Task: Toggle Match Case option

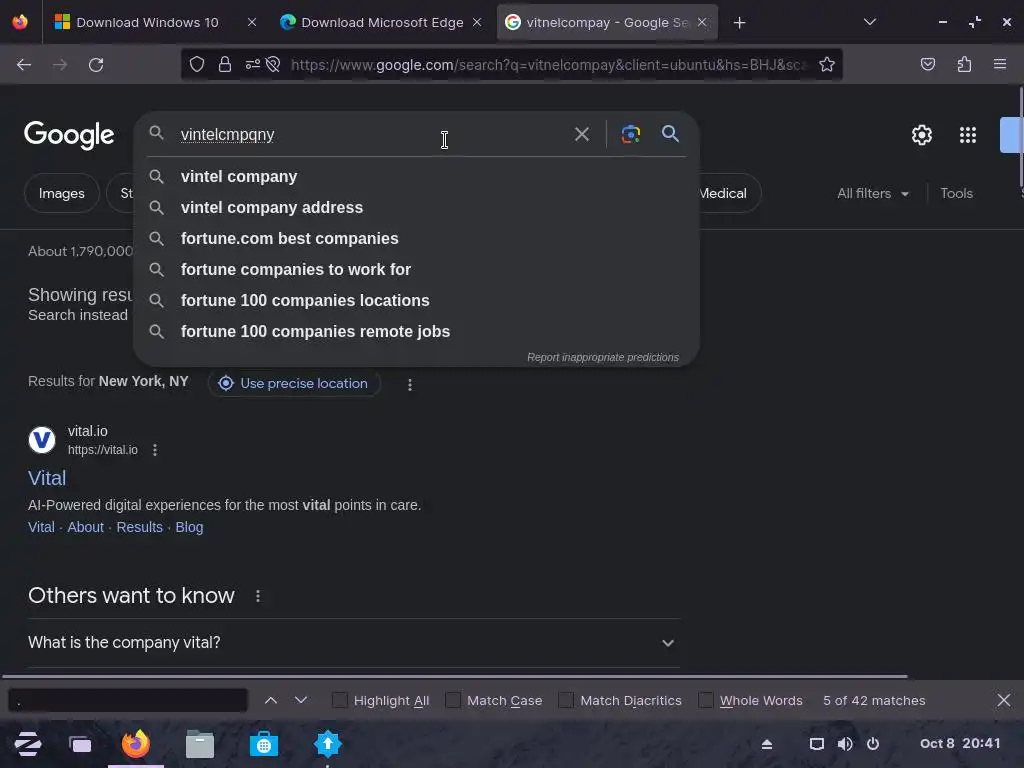Action: point(453,700)
